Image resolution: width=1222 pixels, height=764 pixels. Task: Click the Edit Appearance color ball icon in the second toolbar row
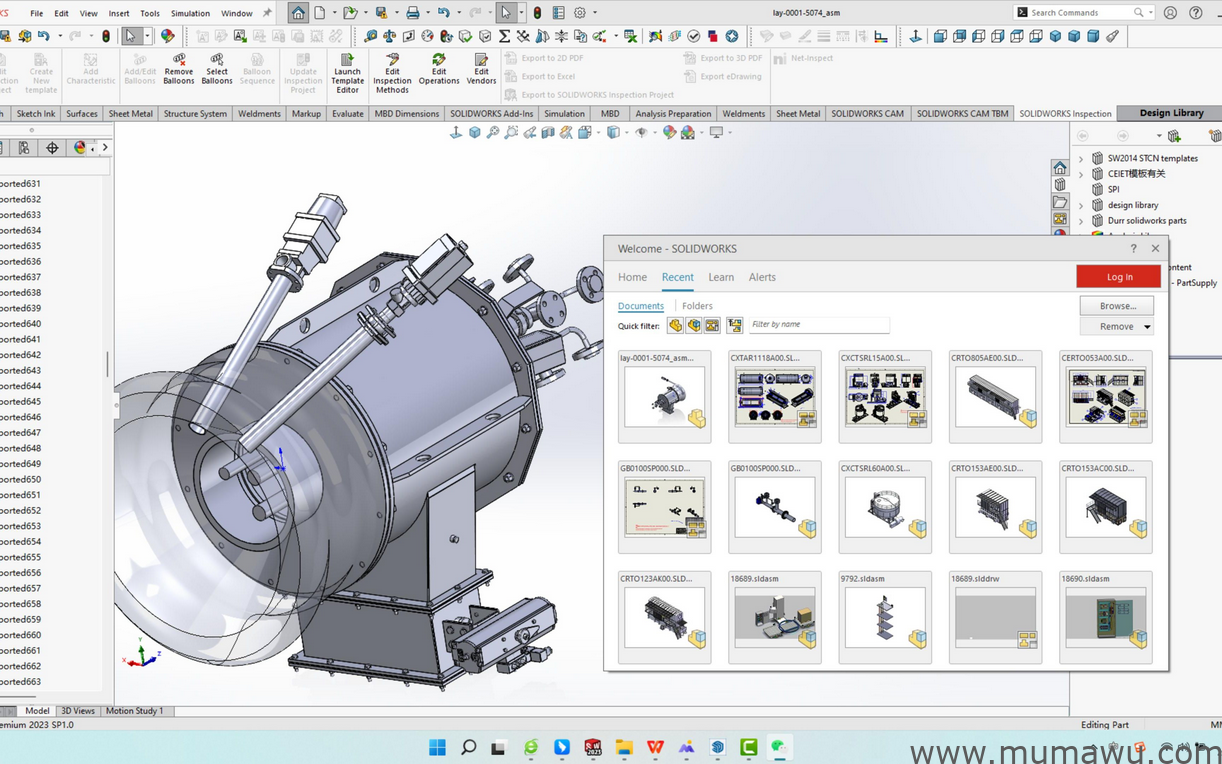[x=167, y=36]
